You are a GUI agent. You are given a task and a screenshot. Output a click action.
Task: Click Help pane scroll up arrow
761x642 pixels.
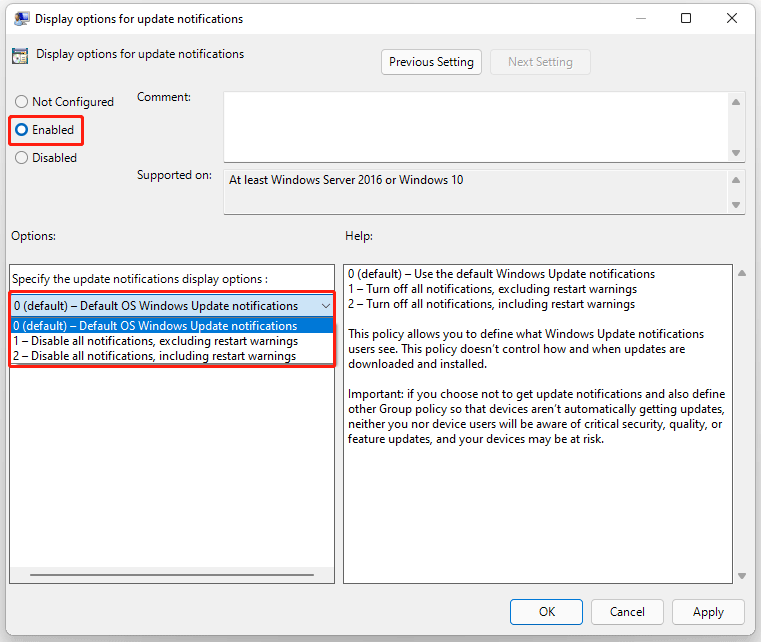click(x=742, y=273)
